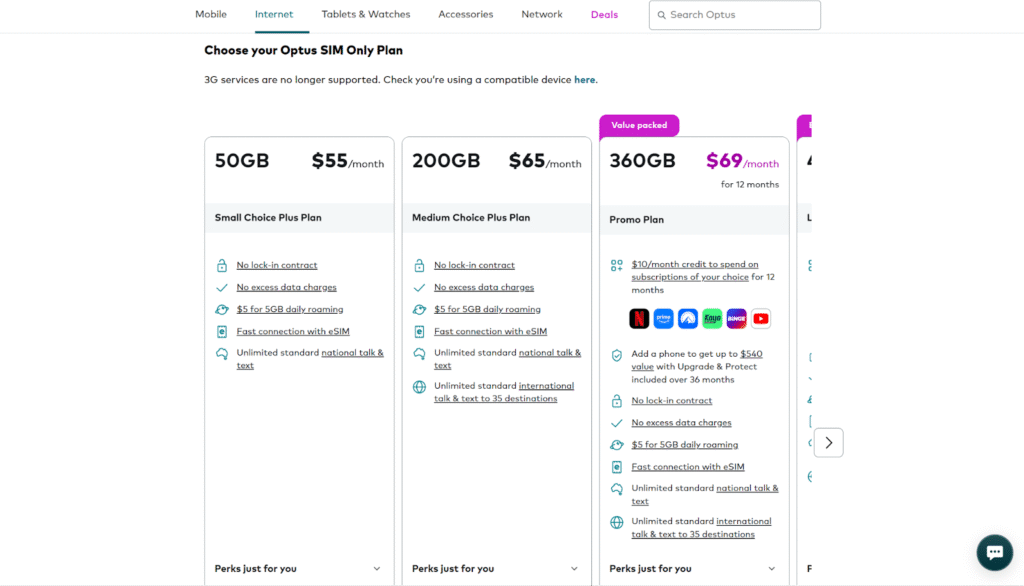
Task: Expand Perks just for you on 200GB plan
Action: 573,569
